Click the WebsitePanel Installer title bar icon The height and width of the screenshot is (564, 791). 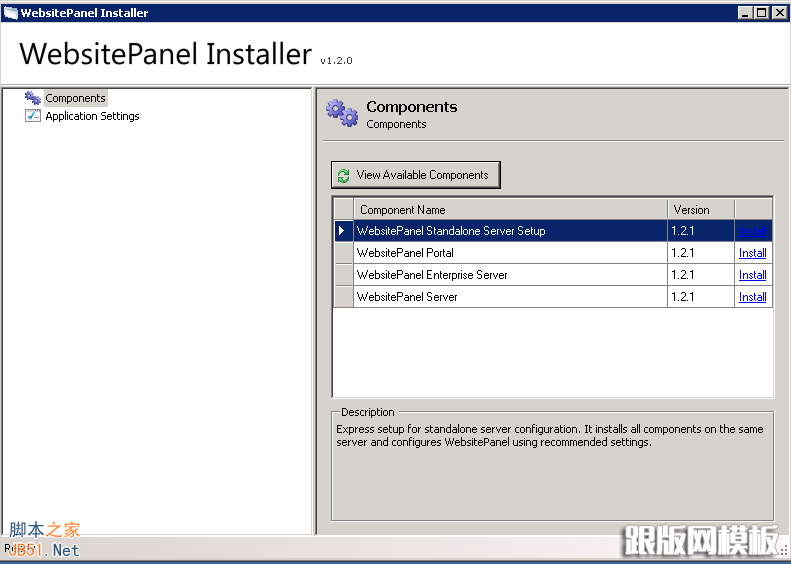10,13
